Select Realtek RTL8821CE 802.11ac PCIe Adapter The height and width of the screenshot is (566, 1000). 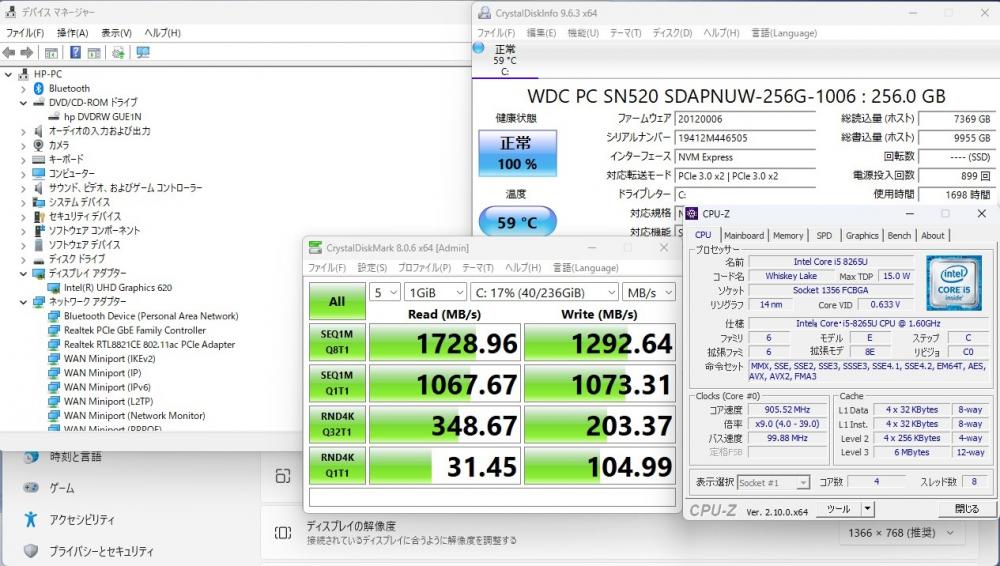(x=149, y=345)
